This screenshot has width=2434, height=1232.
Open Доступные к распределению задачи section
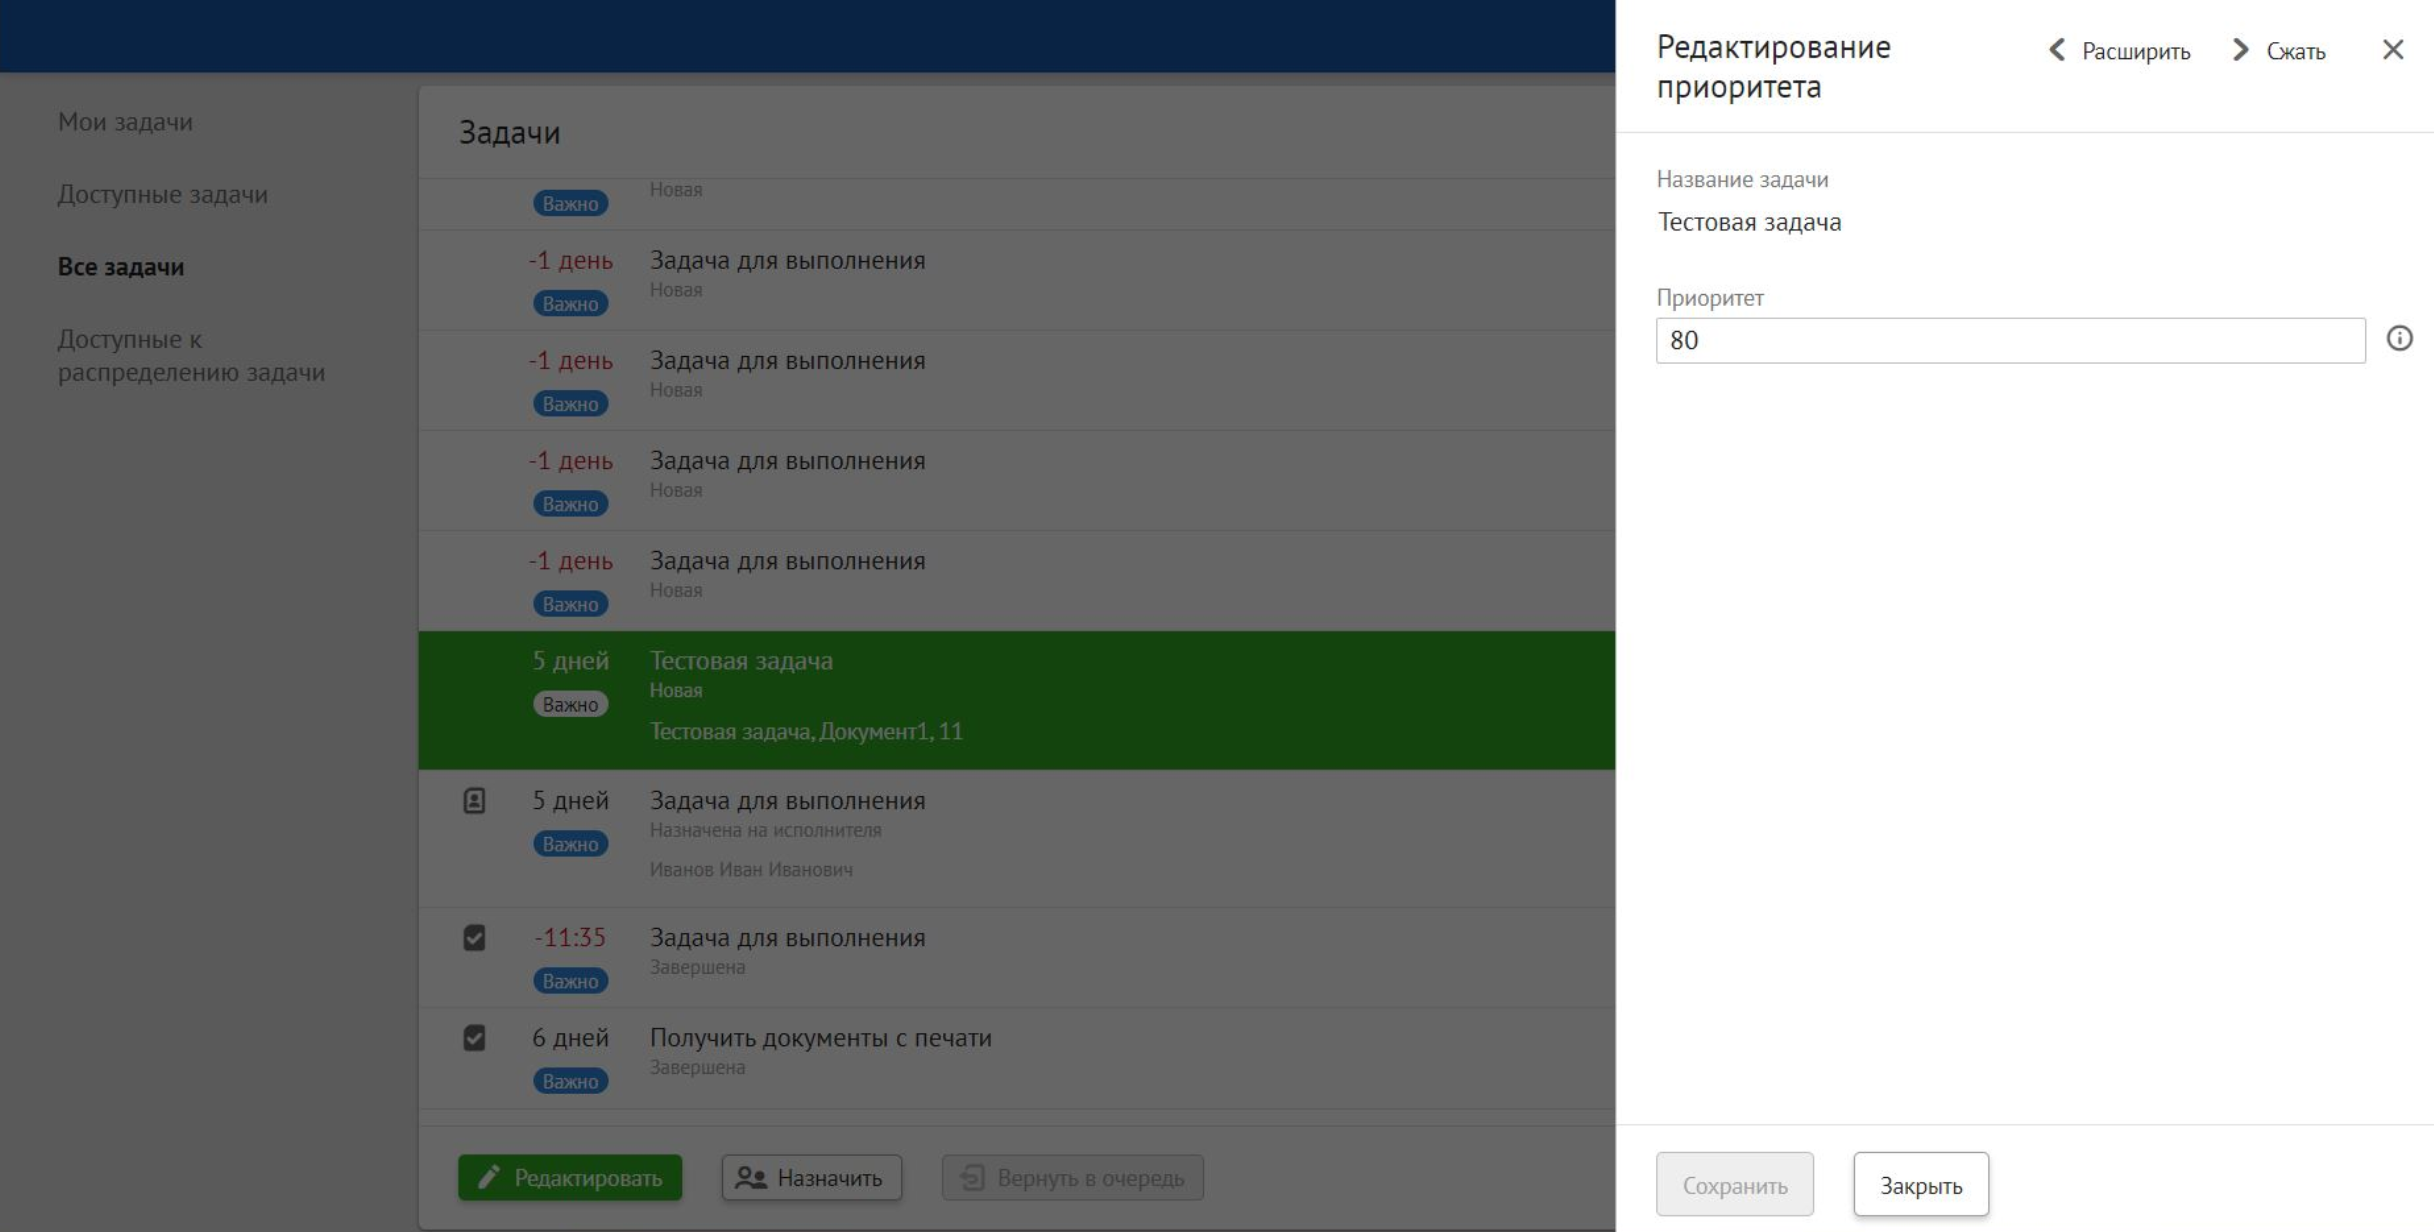[x=190, y=355]
